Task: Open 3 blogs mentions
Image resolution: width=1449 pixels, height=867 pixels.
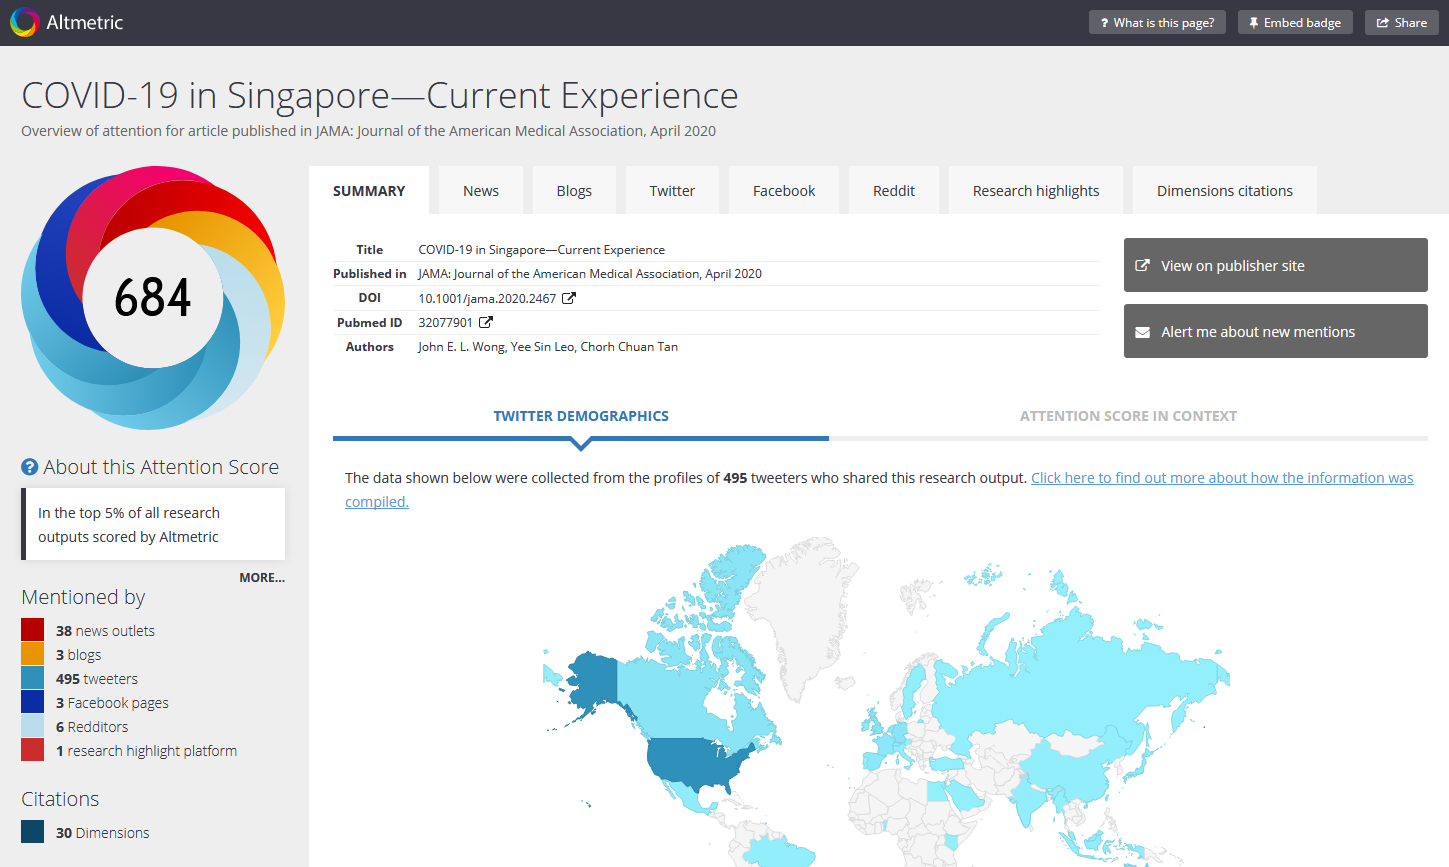Action: (x=78, y=655)
